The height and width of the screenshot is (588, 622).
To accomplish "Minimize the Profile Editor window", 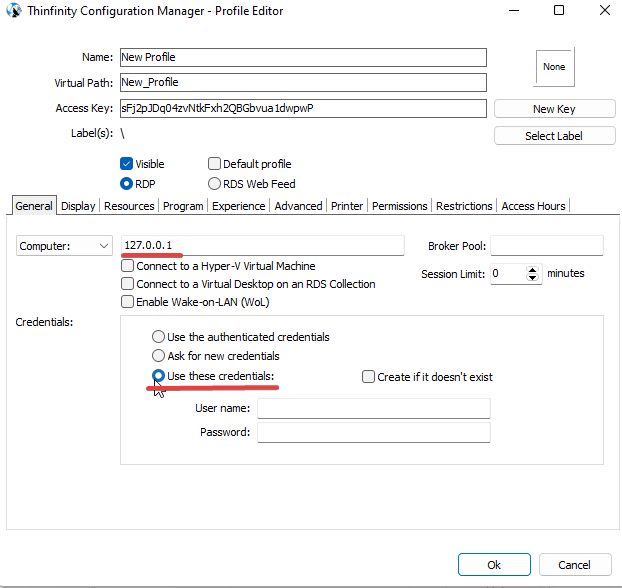I will 514,10.
